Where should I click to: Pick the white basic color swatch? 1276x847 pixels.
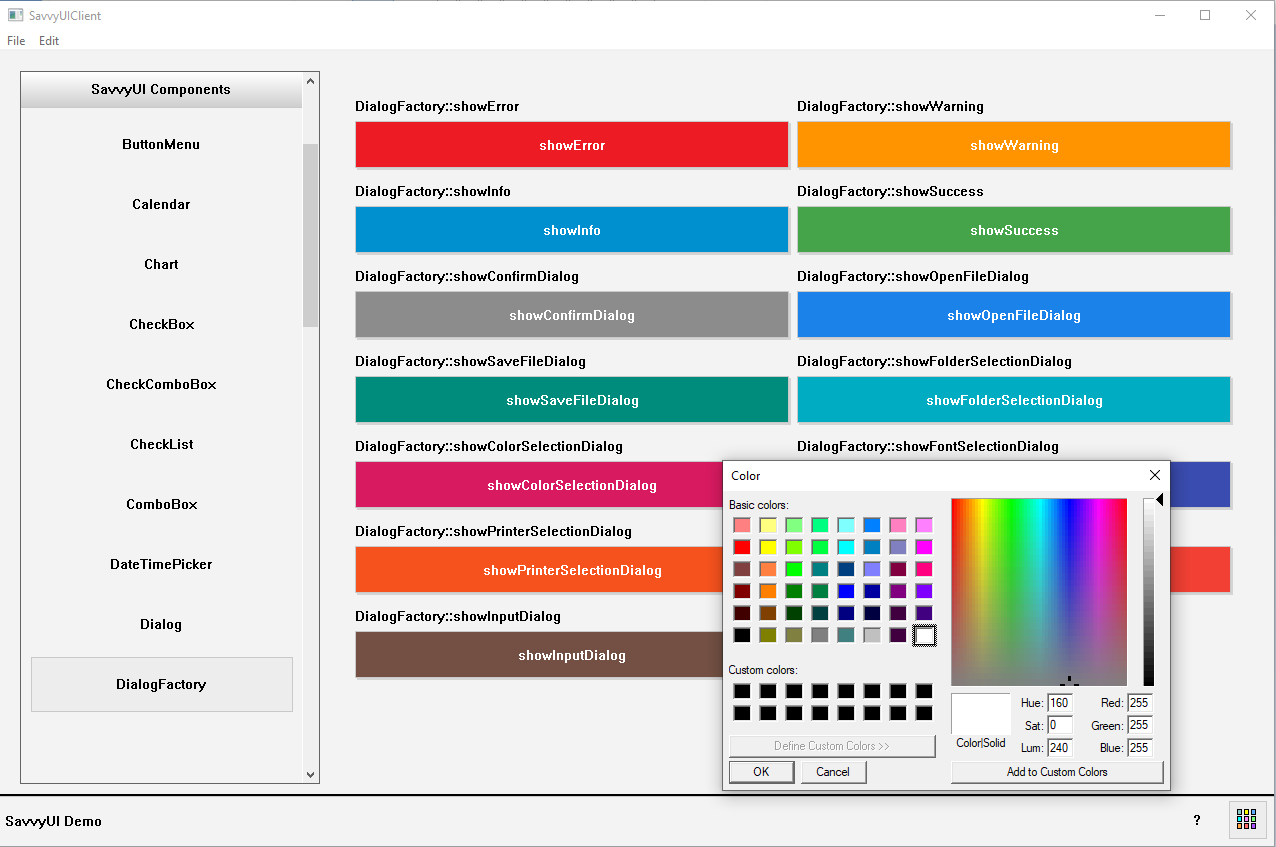pos(924,635)
